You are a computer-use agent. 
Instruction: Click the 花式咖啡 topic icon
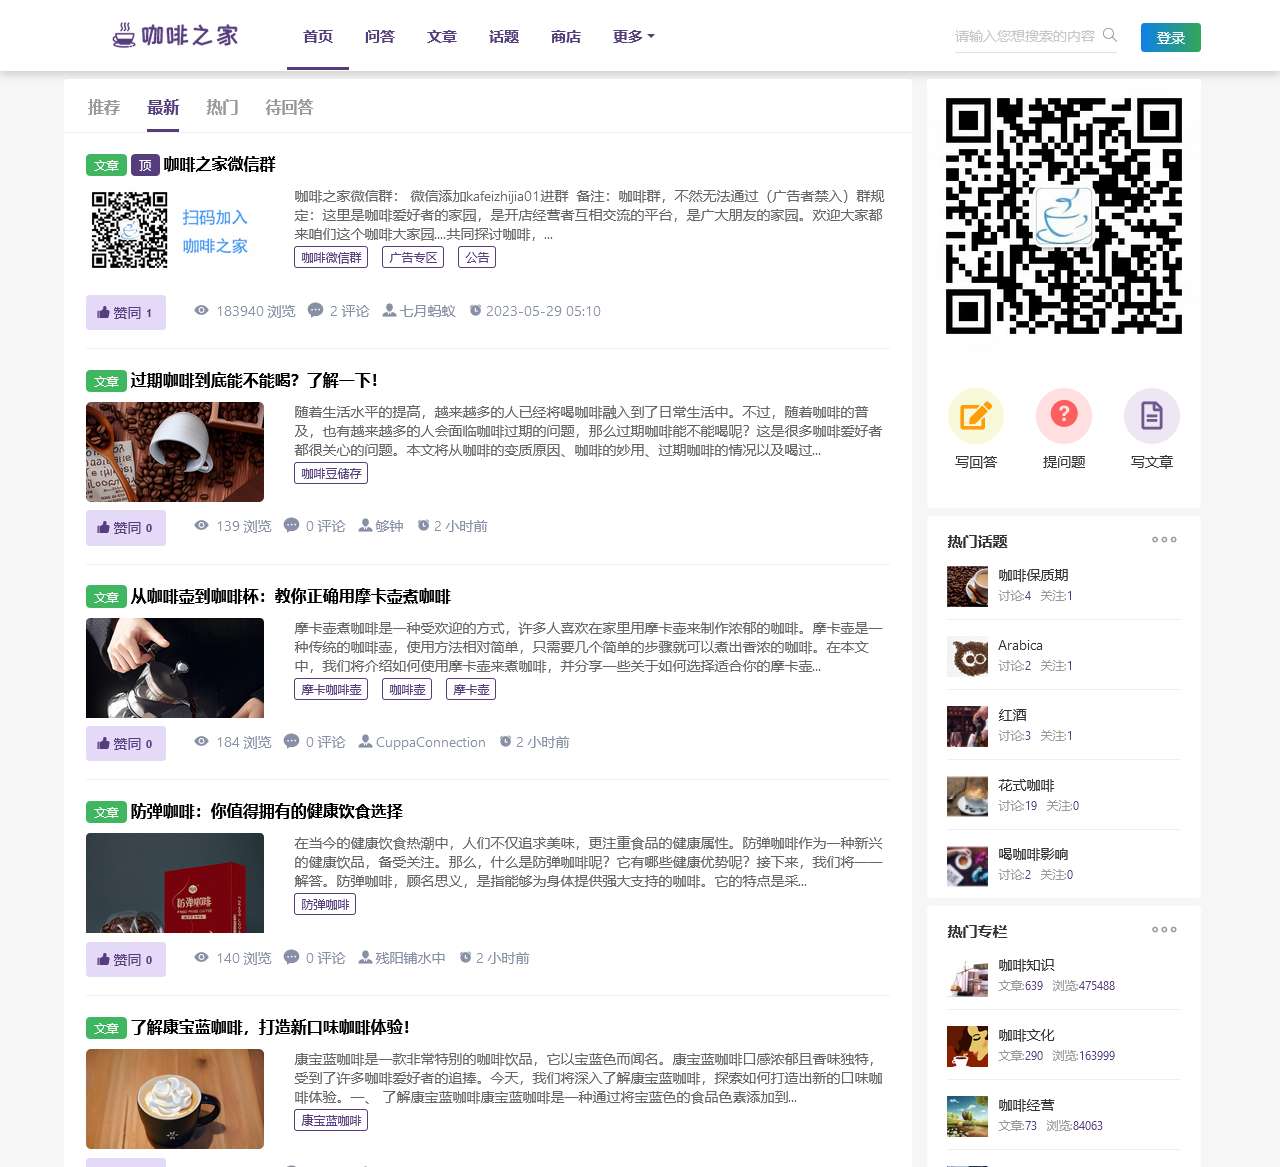point(967,796)
